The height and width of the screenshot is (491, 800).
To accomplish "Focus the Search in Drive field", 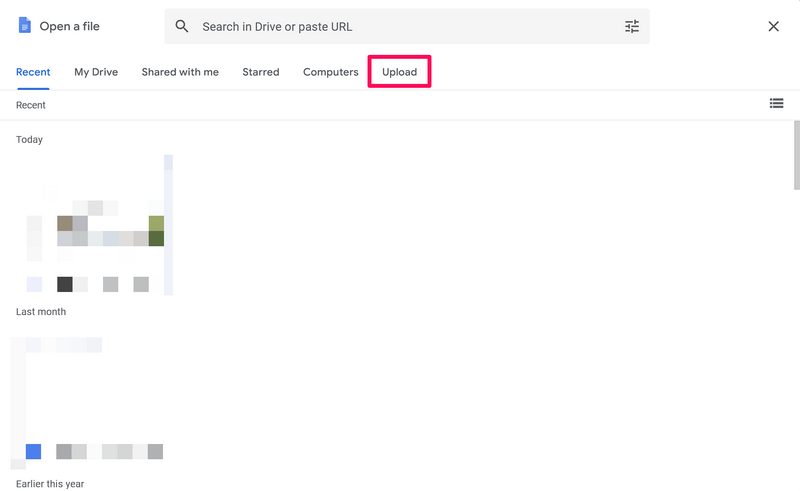I will (x=400, y=27).
